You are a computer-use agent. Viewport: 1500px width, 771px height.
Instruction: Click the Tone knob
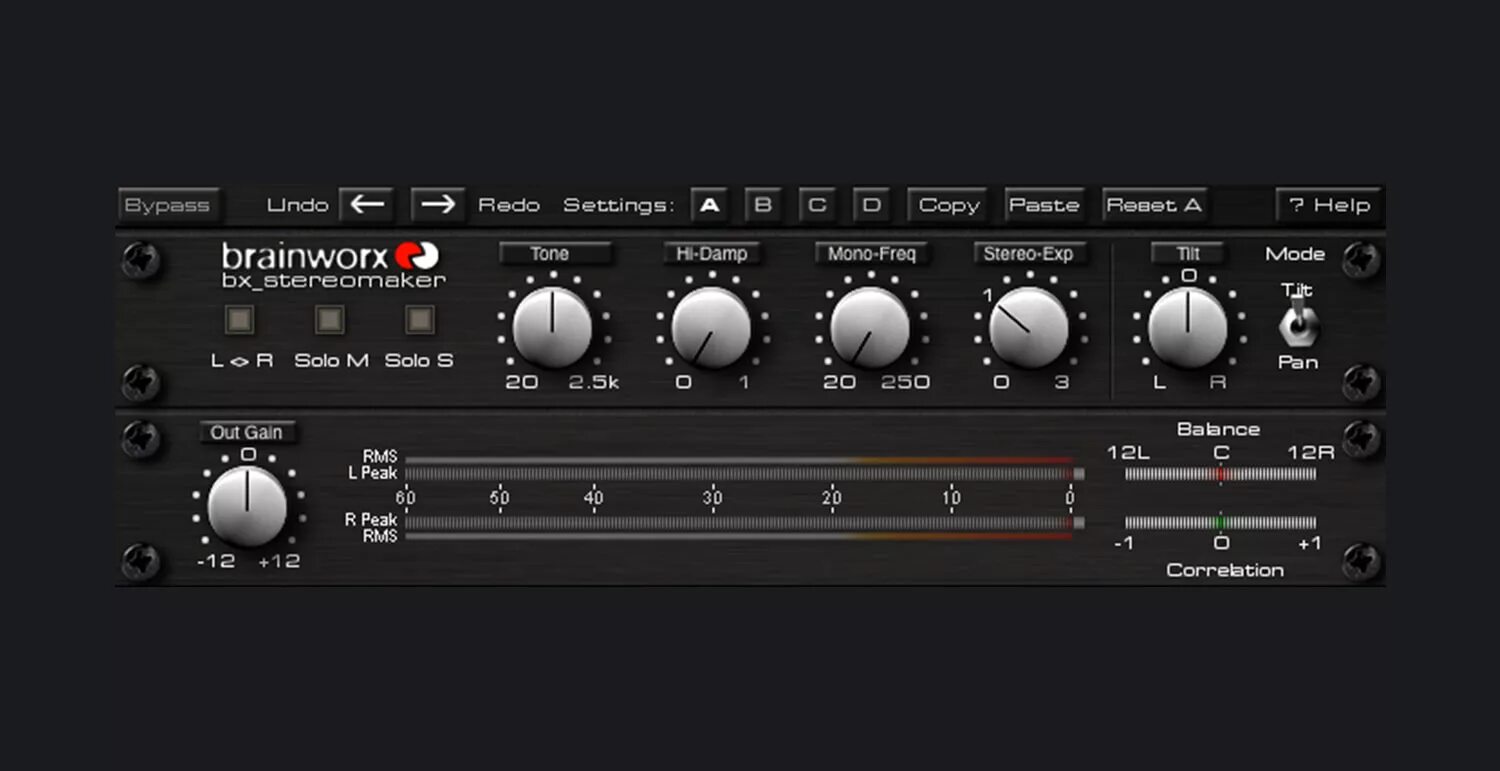(551, 327)
